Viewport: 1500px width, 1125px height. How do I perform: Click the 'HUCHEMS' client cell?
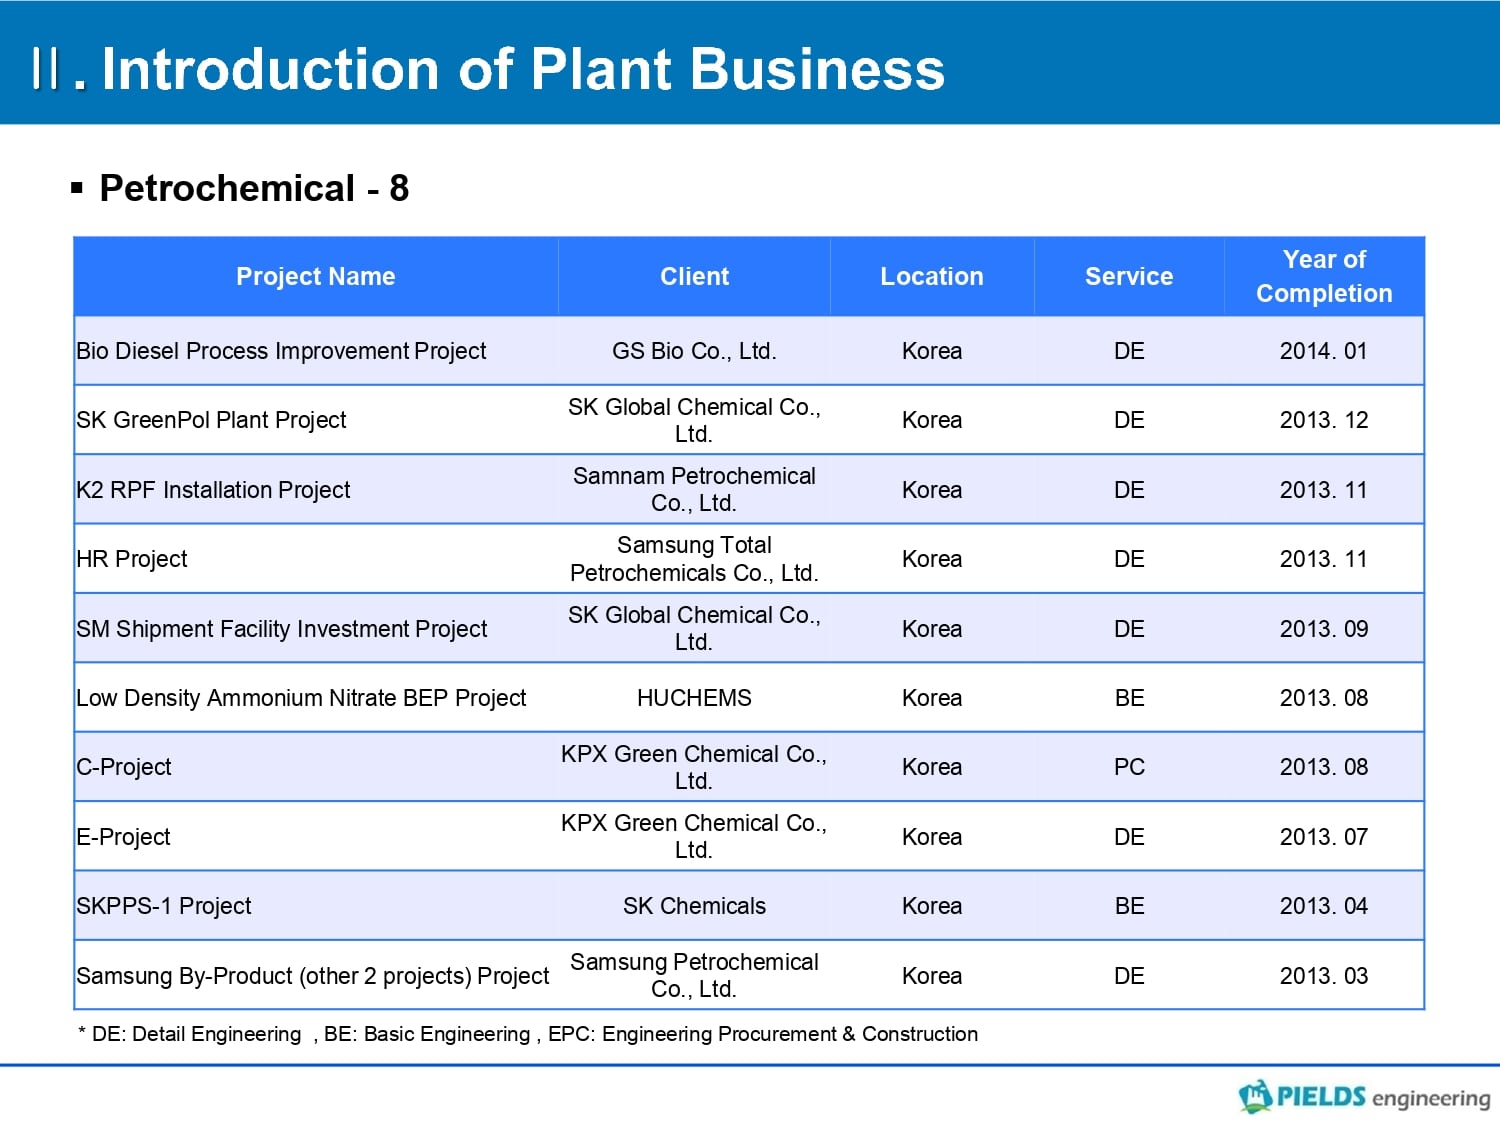pyautogui.click(x=694, y=698)
